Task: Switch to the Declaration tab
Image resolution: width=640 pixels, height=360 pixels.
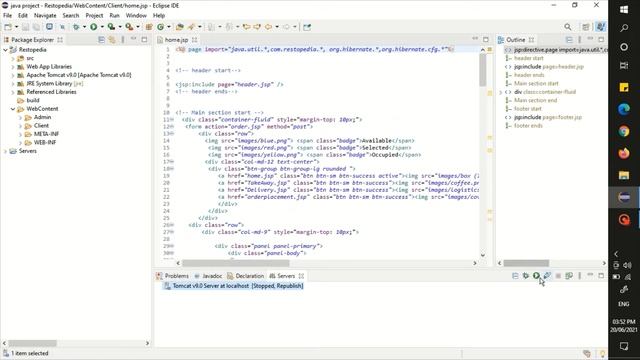Action: point(246,276)
